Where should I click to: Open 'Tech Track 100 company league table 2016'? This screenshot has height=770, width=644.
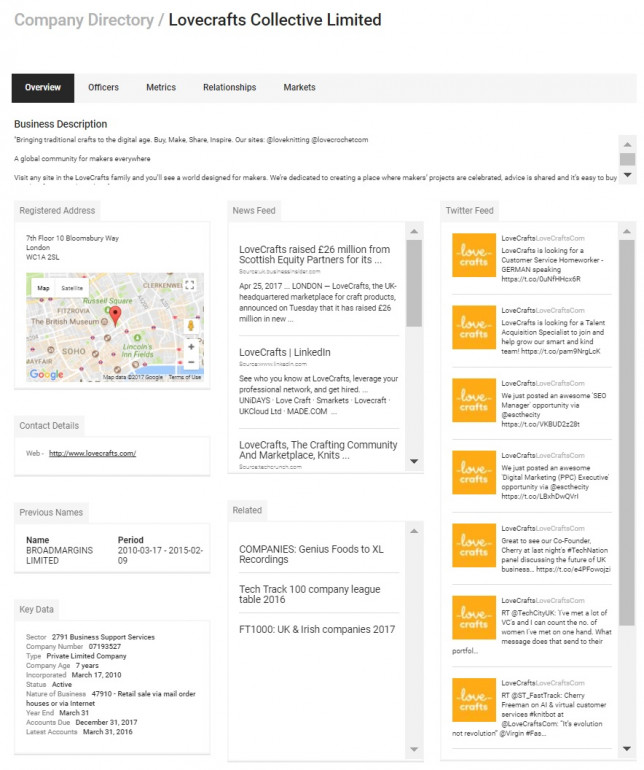click(x=309, y=594)
